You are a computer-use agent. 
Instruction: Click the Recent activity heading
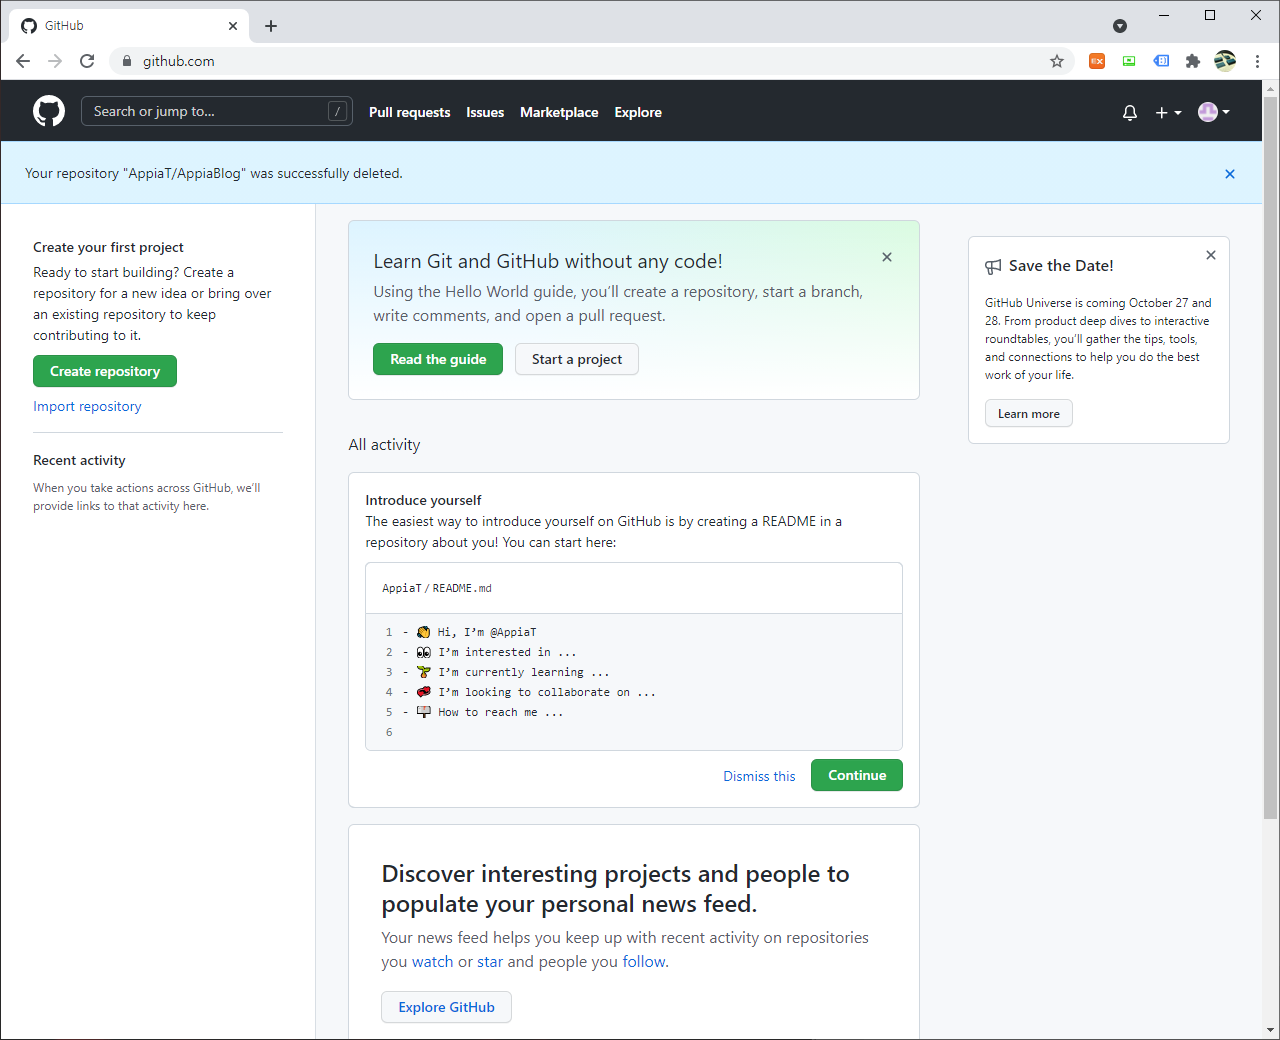click(79, 460)
